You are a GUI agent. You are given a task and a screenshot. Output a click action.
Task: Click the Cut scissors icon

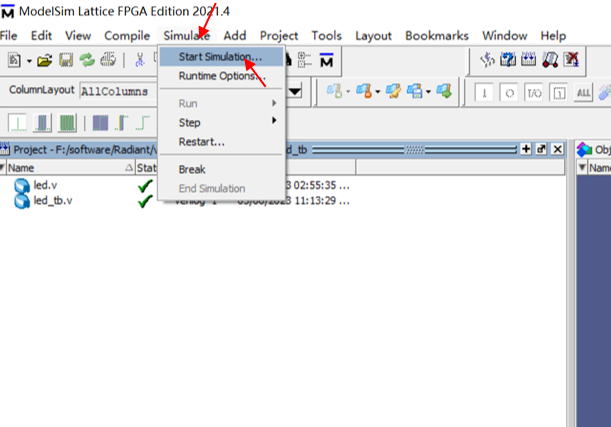tap(140, 60)
